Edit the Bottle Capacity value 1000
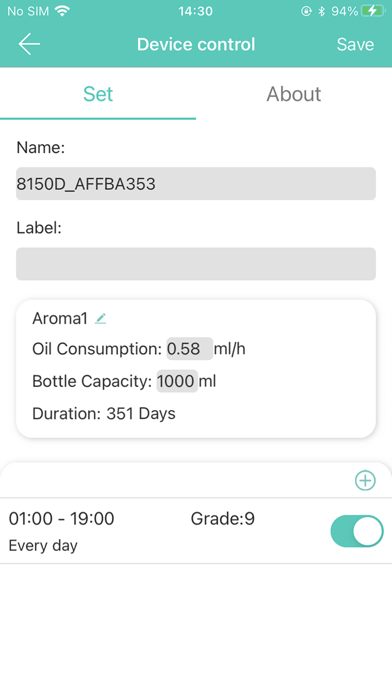 pyautogui.click(x=177, y=381)
